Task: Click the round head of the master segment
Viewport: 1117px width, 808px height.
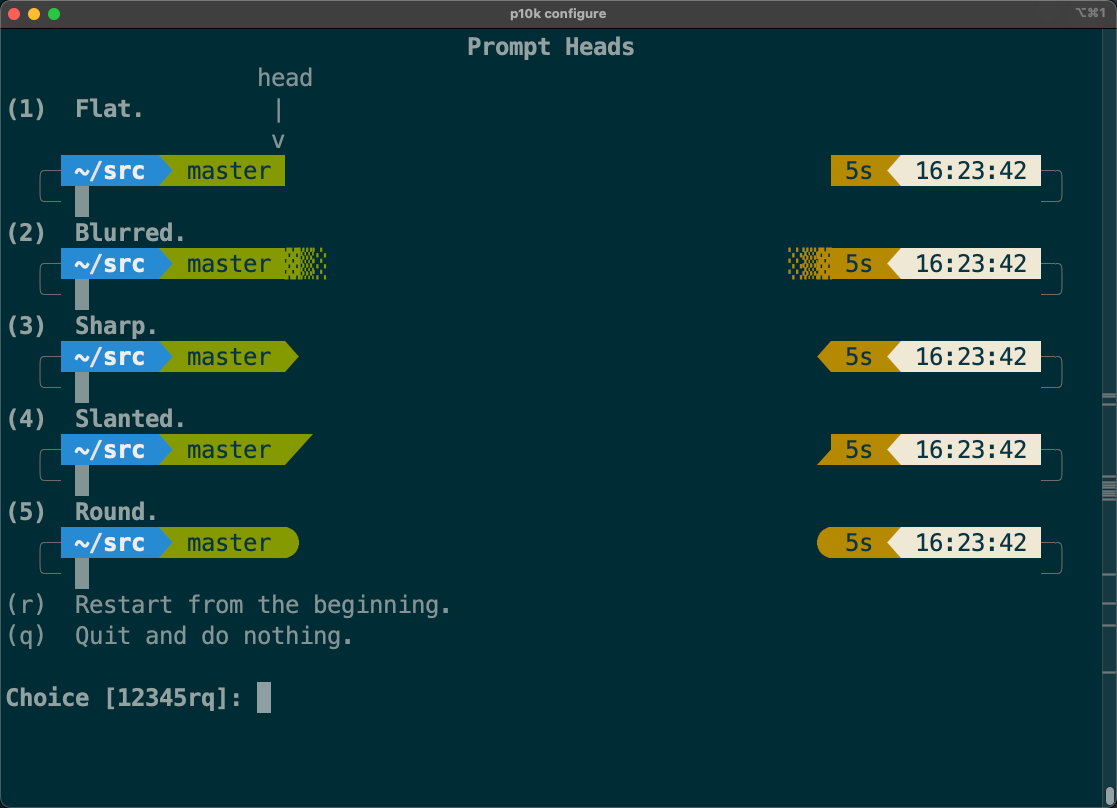Action: coord(291,543)
